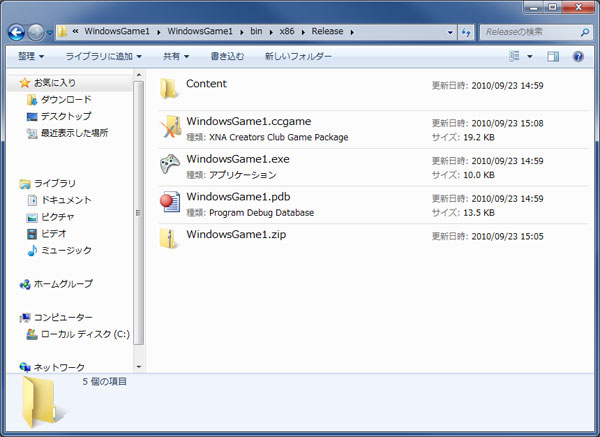
Task: Open デスクトップ in sidebar
Action: (x=66, y=116)
